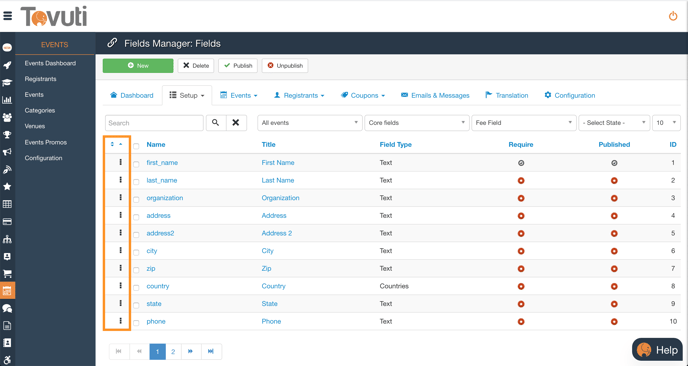Click the Unpublish button

[285, 65]
